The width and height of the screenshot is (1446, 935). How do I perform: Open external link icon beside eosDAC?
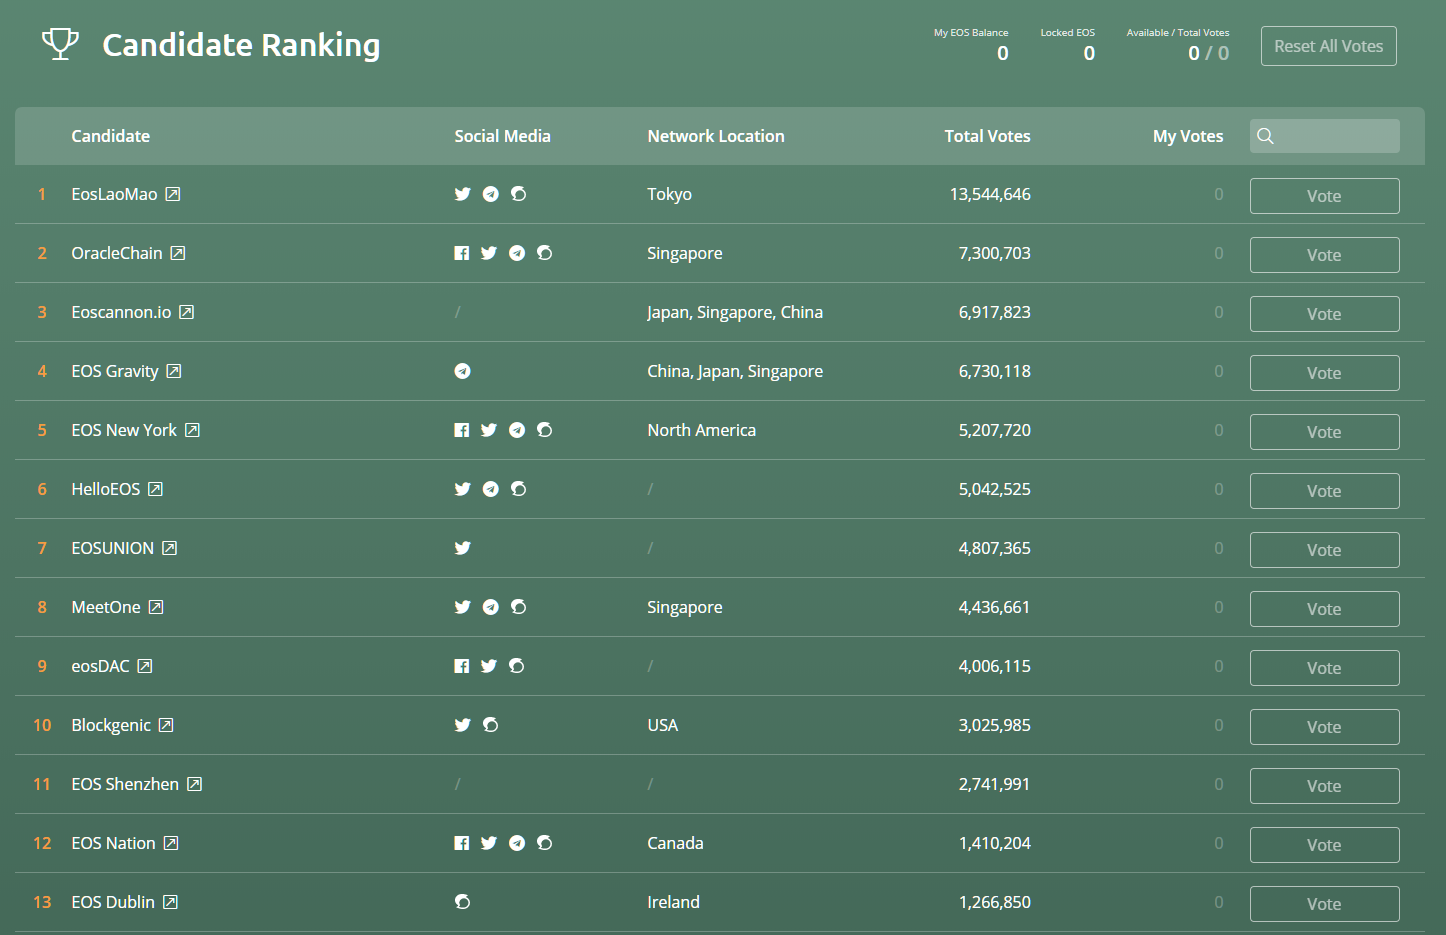click(145, 666)
